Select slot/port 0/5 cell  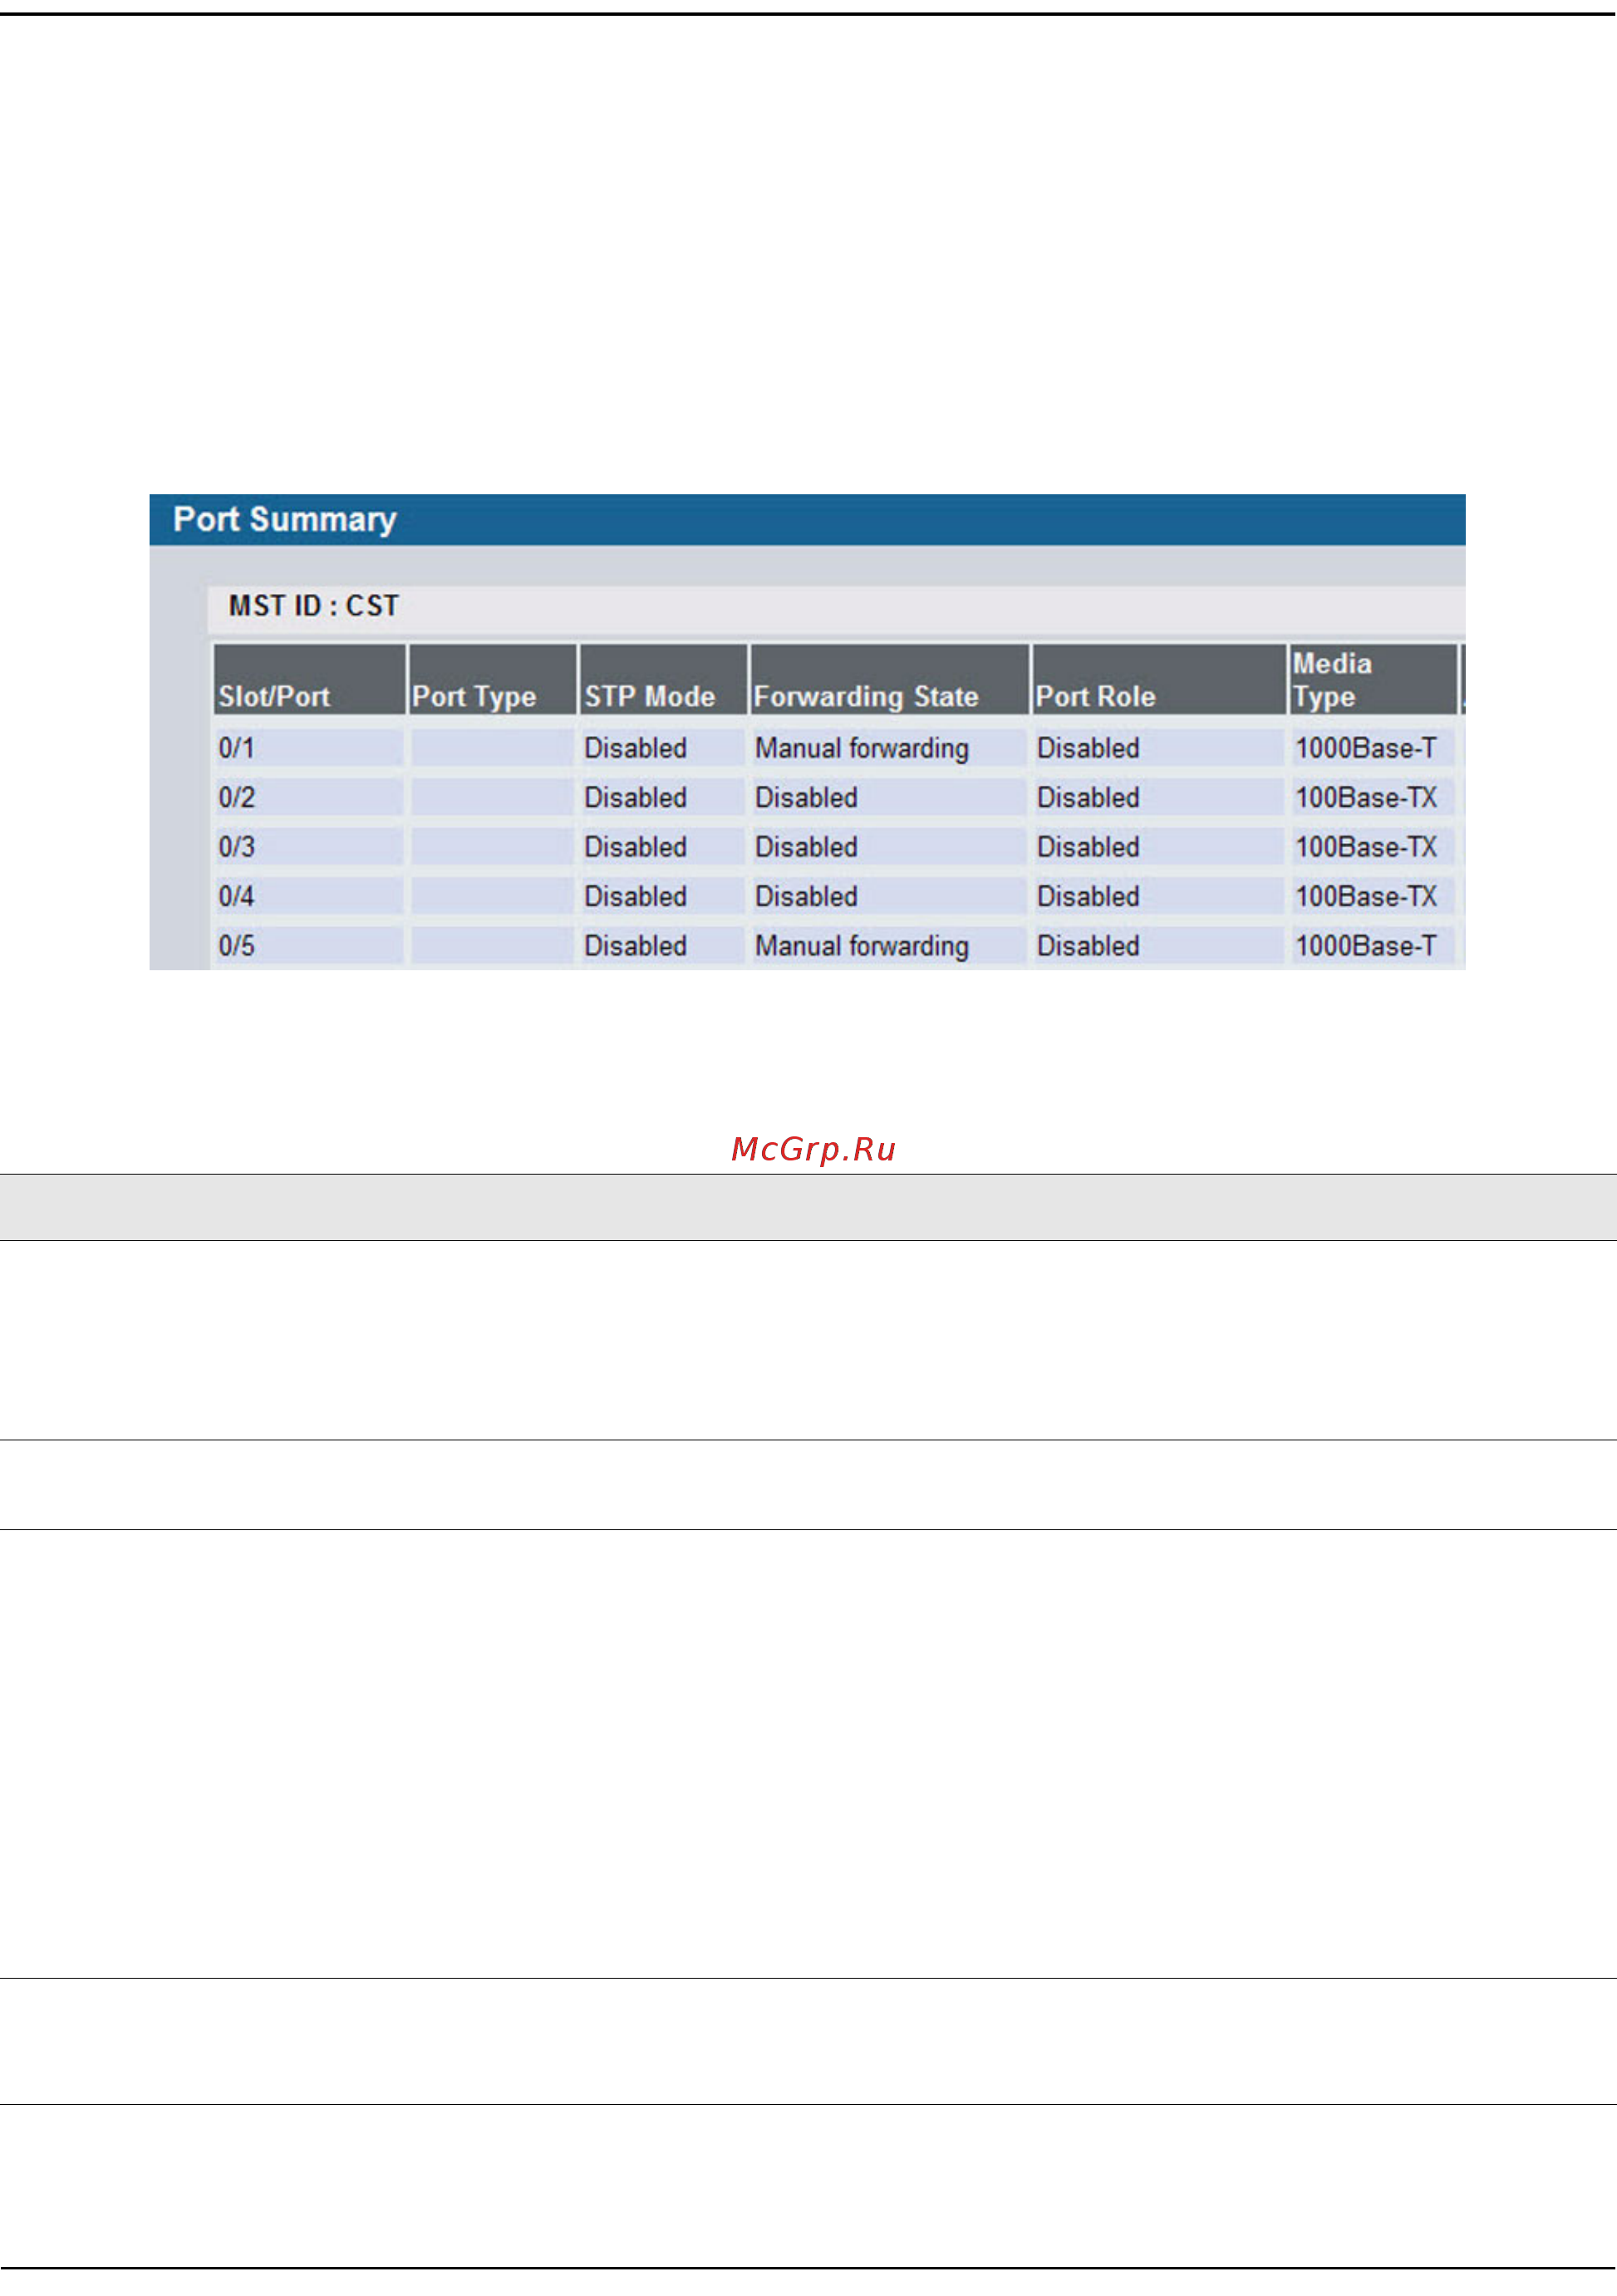(x=309, y=945)
